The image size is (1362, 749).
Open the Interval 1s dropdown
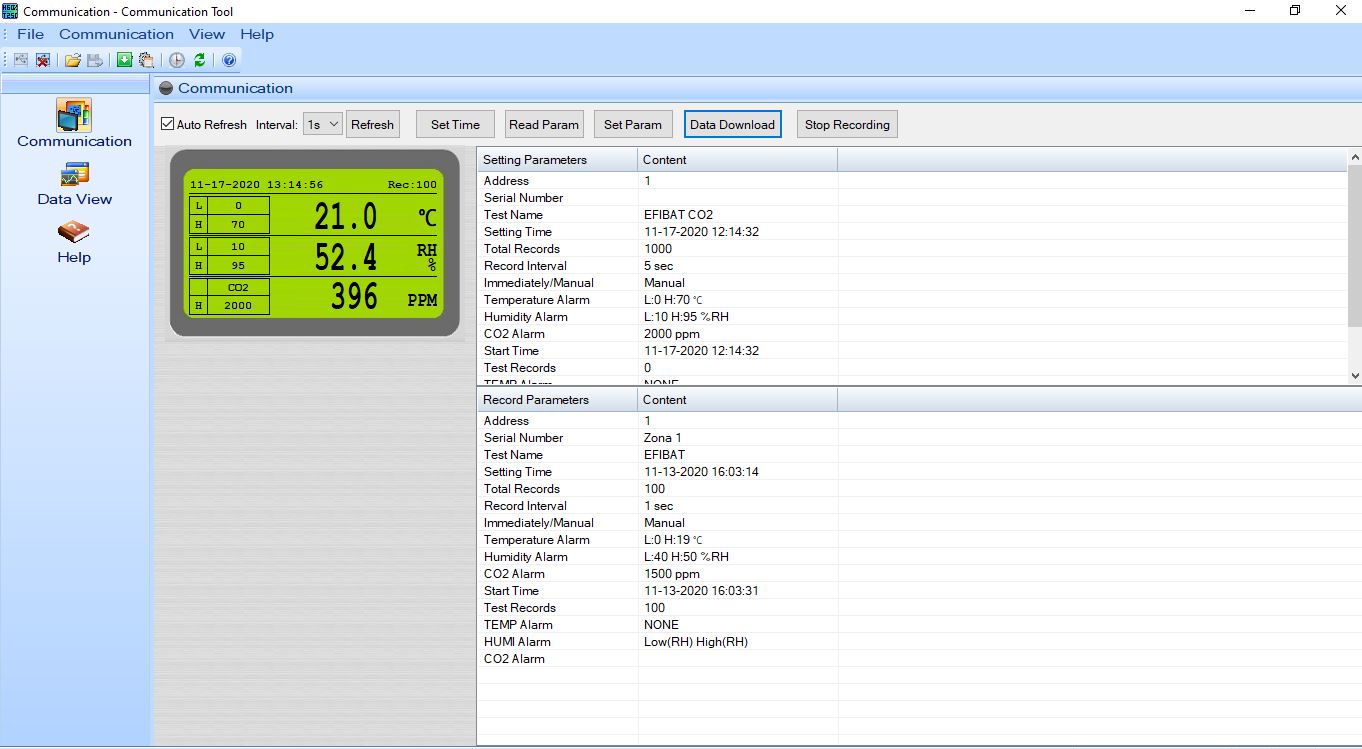[x=323, y=124]
